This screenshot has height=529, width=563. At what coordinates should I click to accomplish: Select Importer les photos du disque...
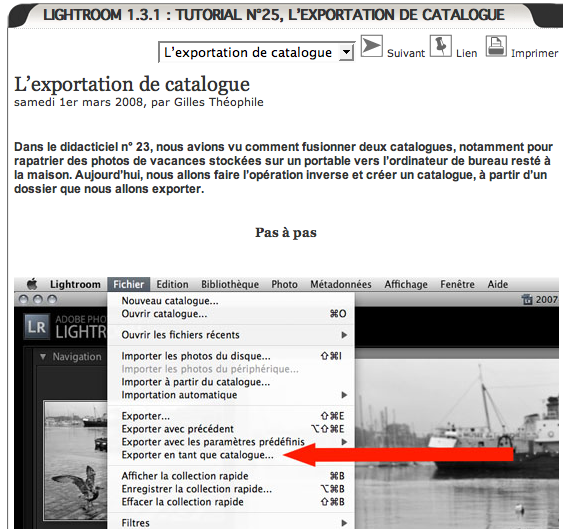[x=231, y=356]
